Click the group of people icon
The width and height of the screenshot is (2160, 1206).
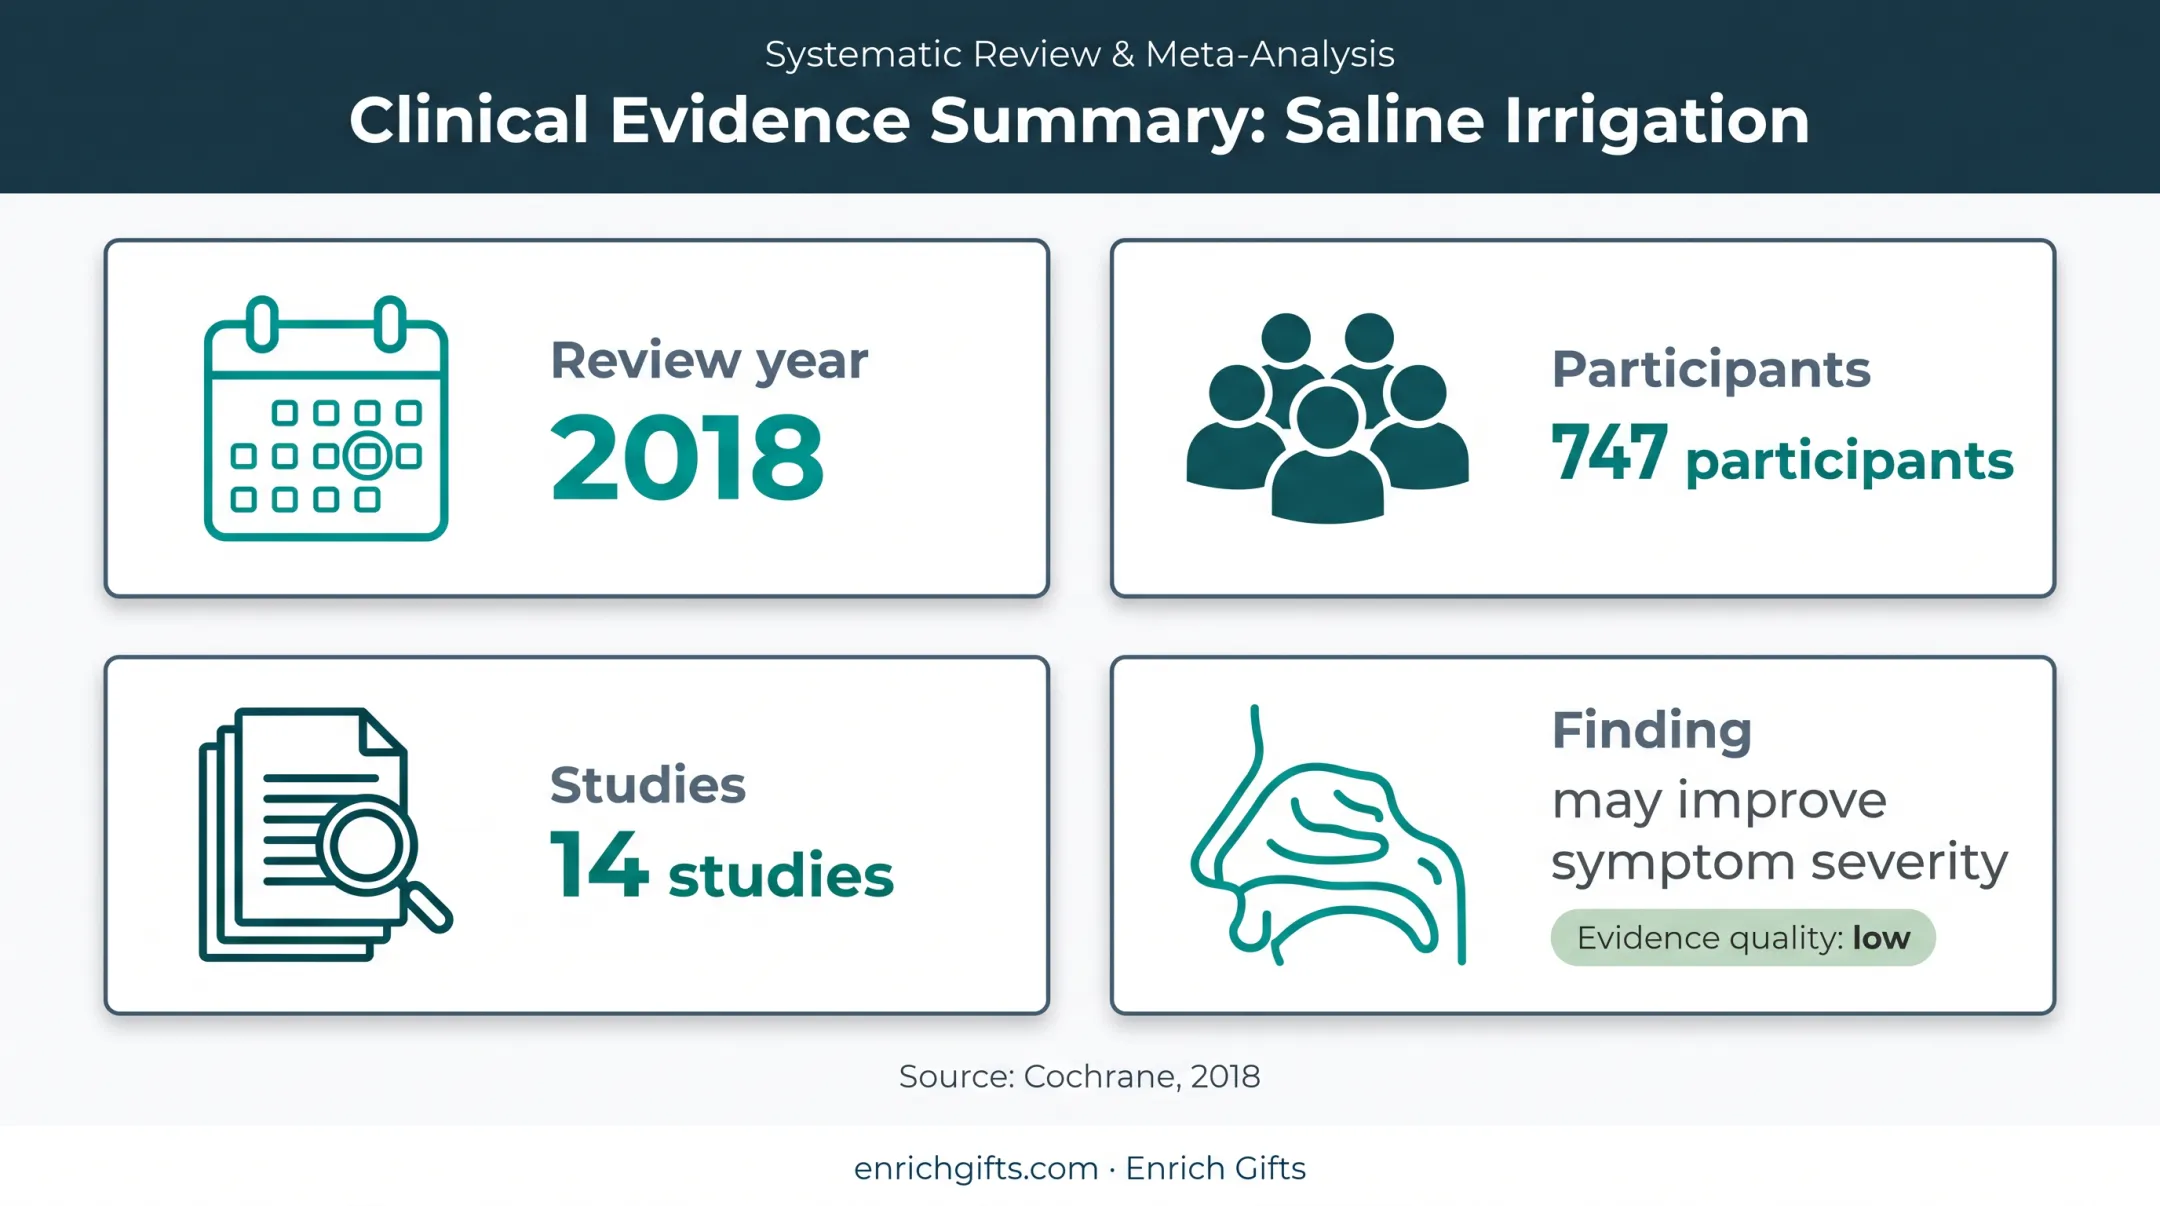(x=1327, y=418)
